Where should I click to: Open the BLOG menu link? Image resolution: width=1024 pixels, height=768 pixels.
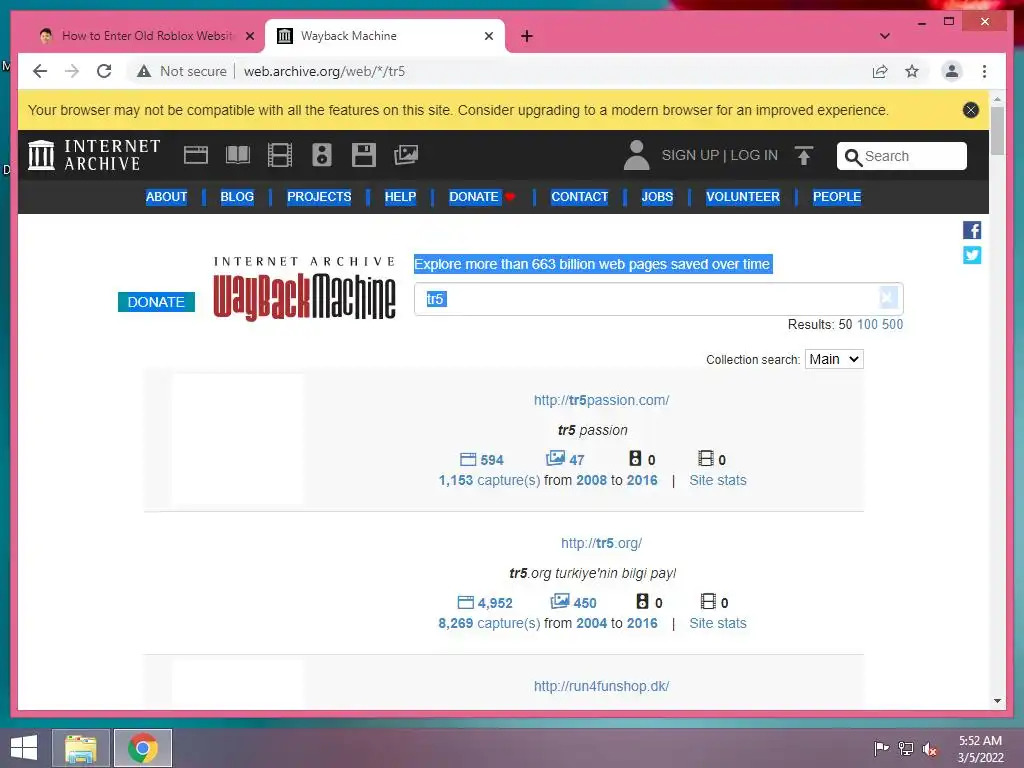pos(237,197)
